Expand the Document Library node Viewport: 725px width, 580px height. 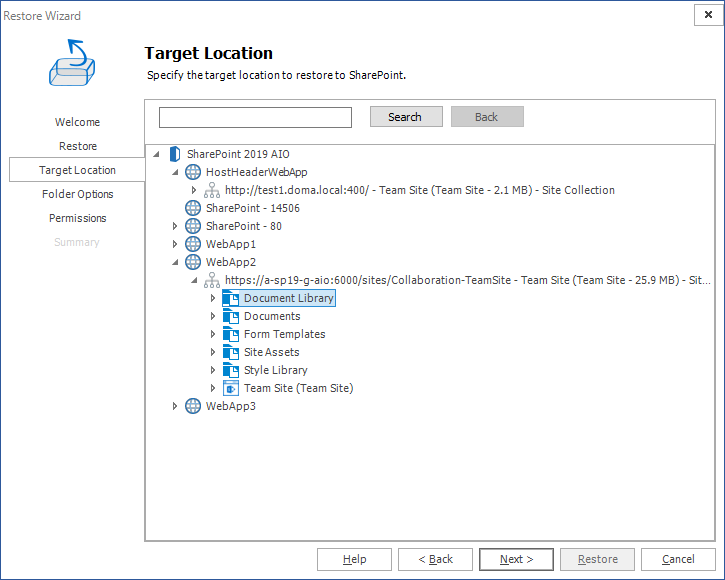(x=213, y=298)
